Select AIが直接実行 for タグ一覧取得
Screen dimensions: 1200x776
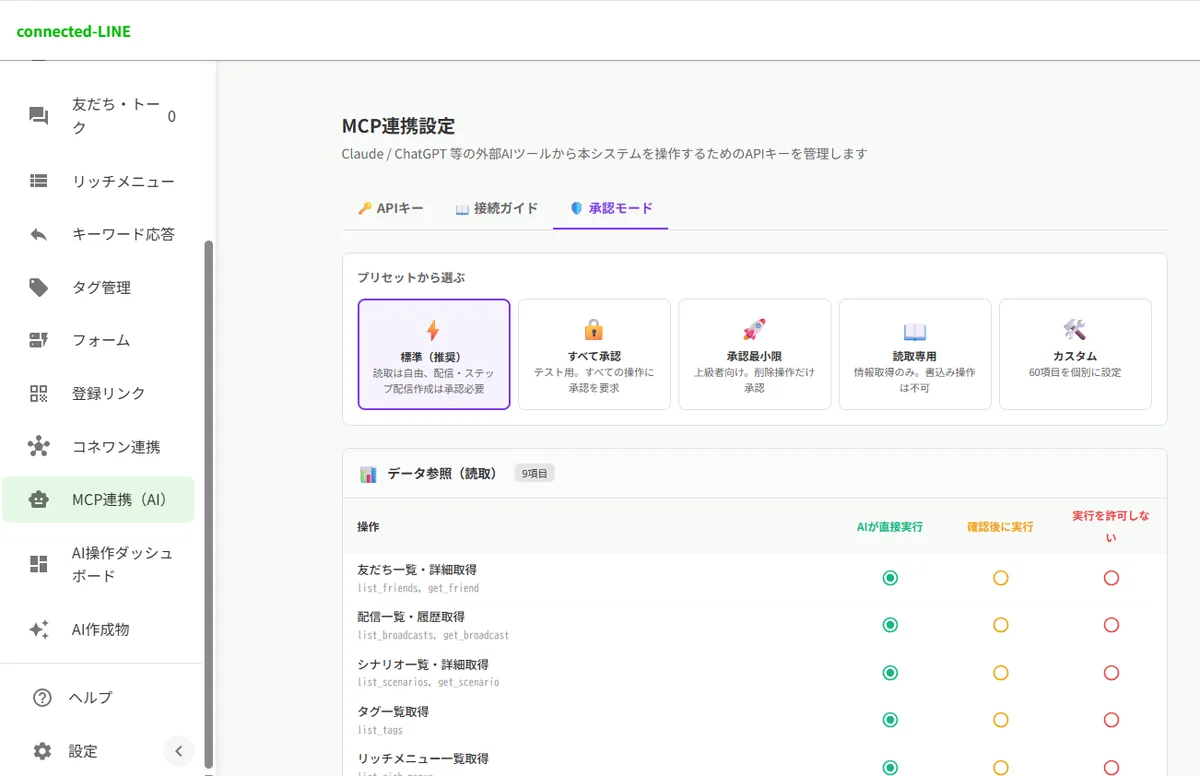click(x=890, y=720)
